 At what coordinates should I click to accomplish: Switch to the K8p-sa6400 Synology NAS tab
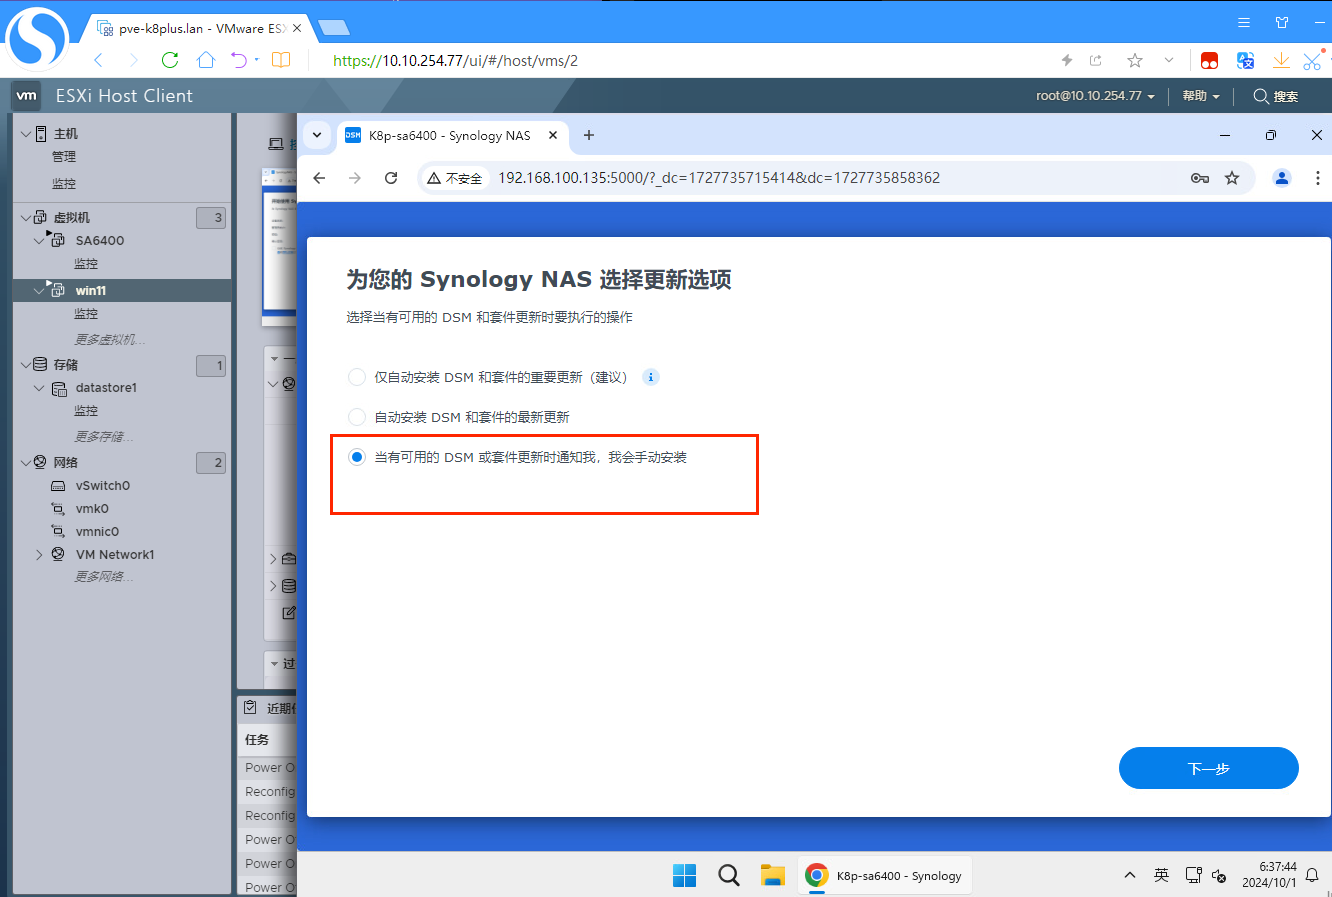450,136
